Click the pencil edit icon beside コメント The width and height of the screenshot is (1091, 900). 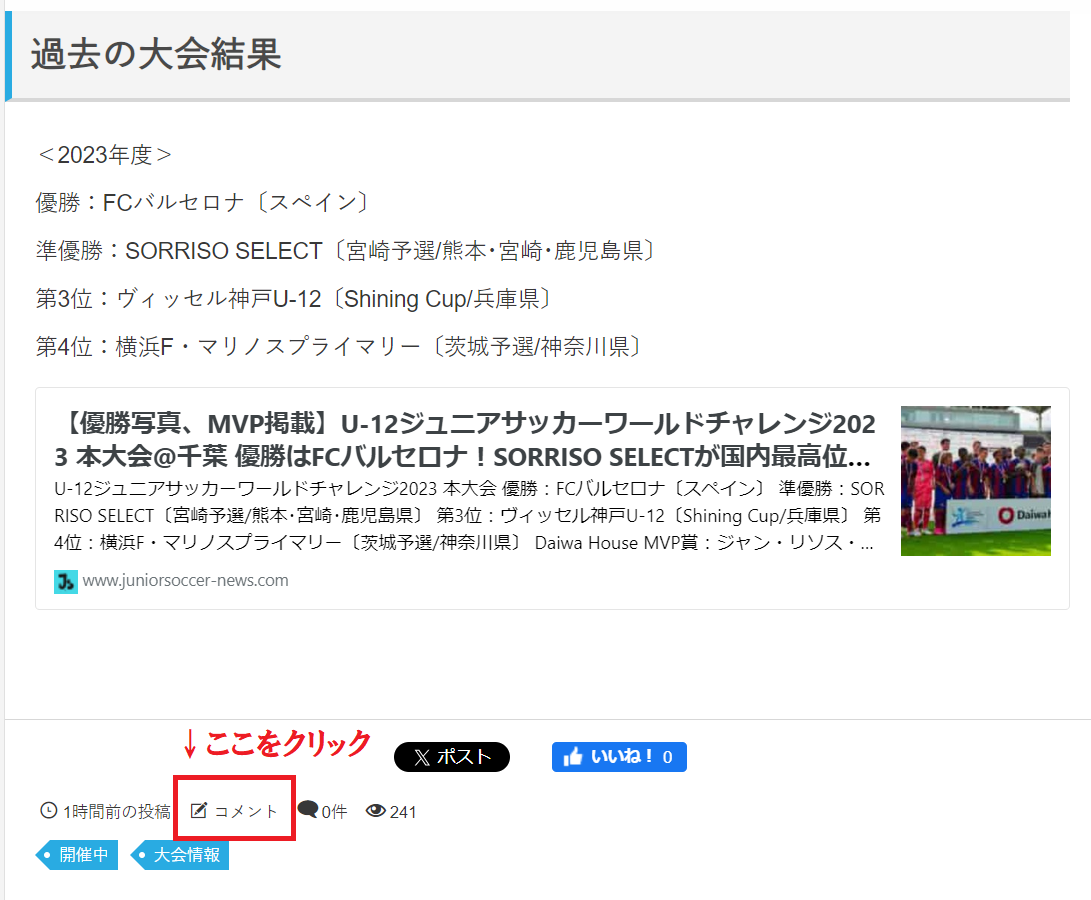pyautogui.click(x=199, y=810)
